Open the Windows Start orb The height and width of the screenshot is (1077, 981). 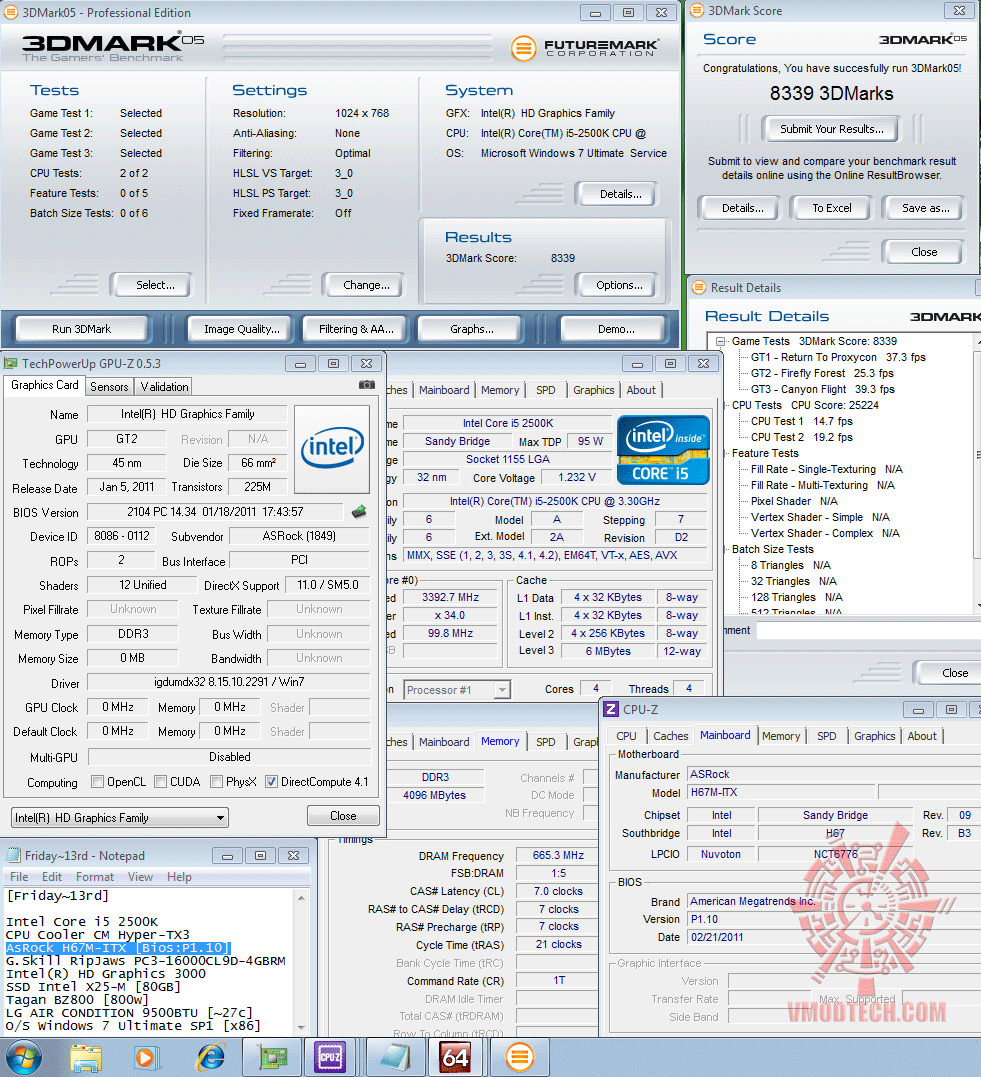coord(24,1057)
